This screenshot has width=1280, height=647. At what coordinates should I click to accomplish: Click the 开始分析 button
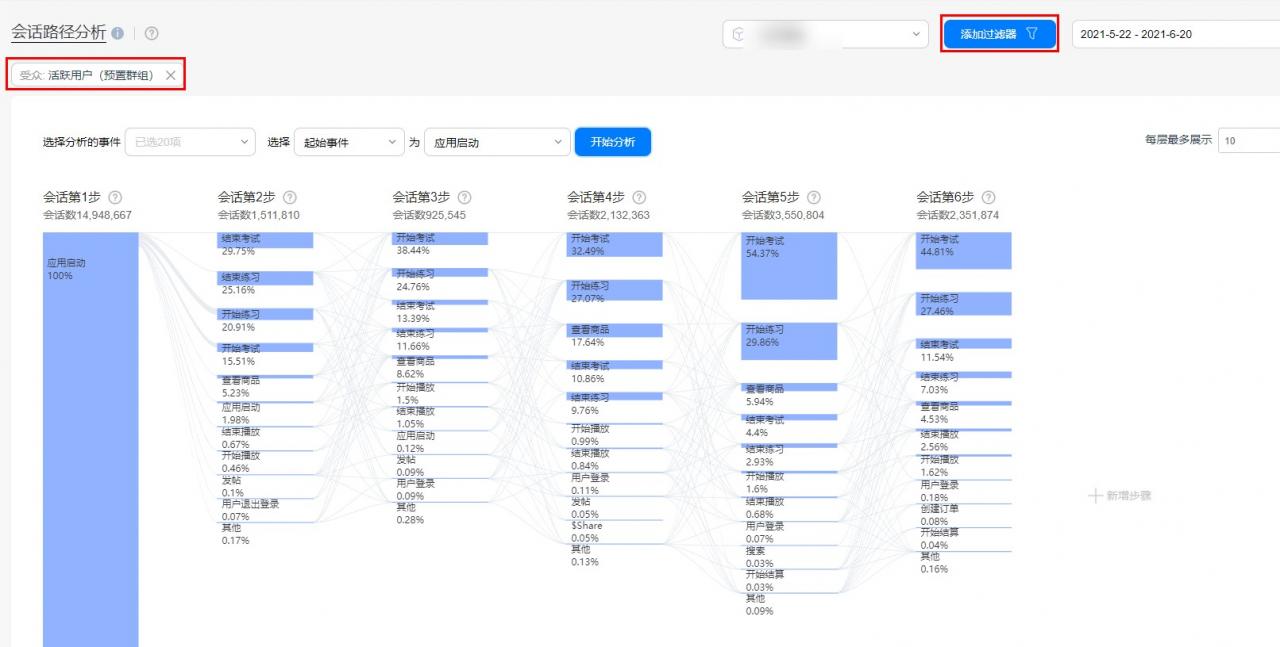612,141
